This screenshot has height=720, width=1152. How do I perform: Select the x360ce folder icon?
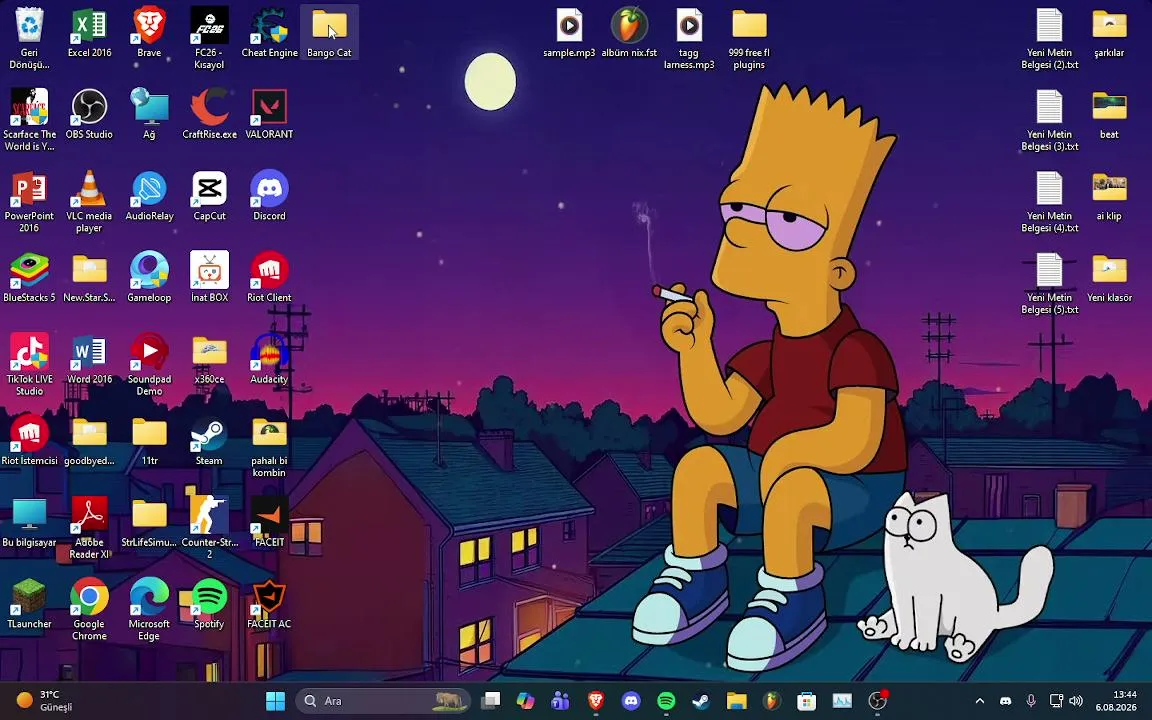click(x=209, y=359)
